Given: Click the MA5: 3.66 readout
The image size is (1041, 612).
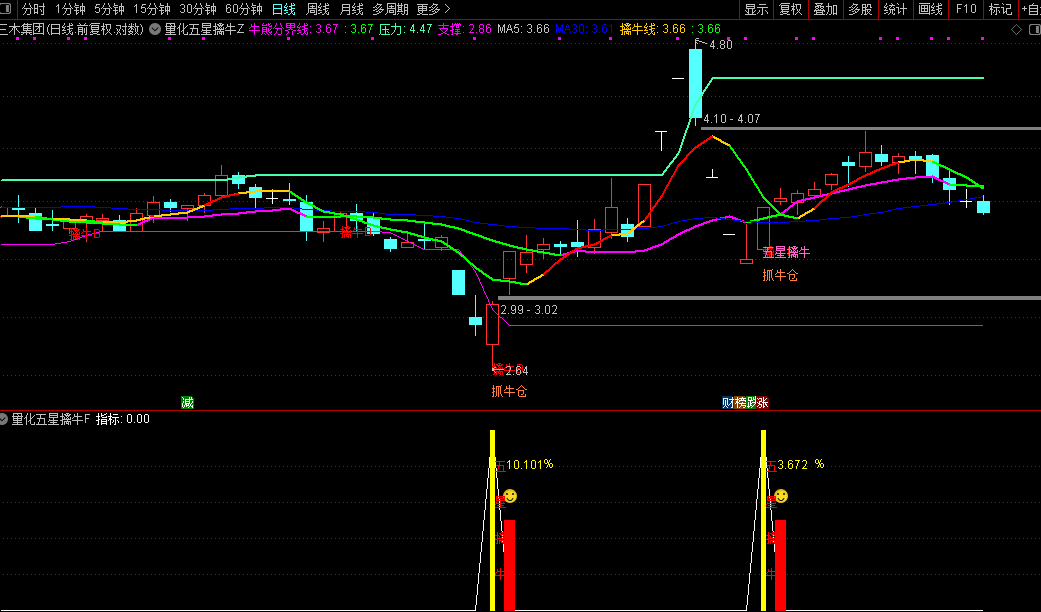Looking at the screenshot, I should pyautogui.click(x=523, y=29).
